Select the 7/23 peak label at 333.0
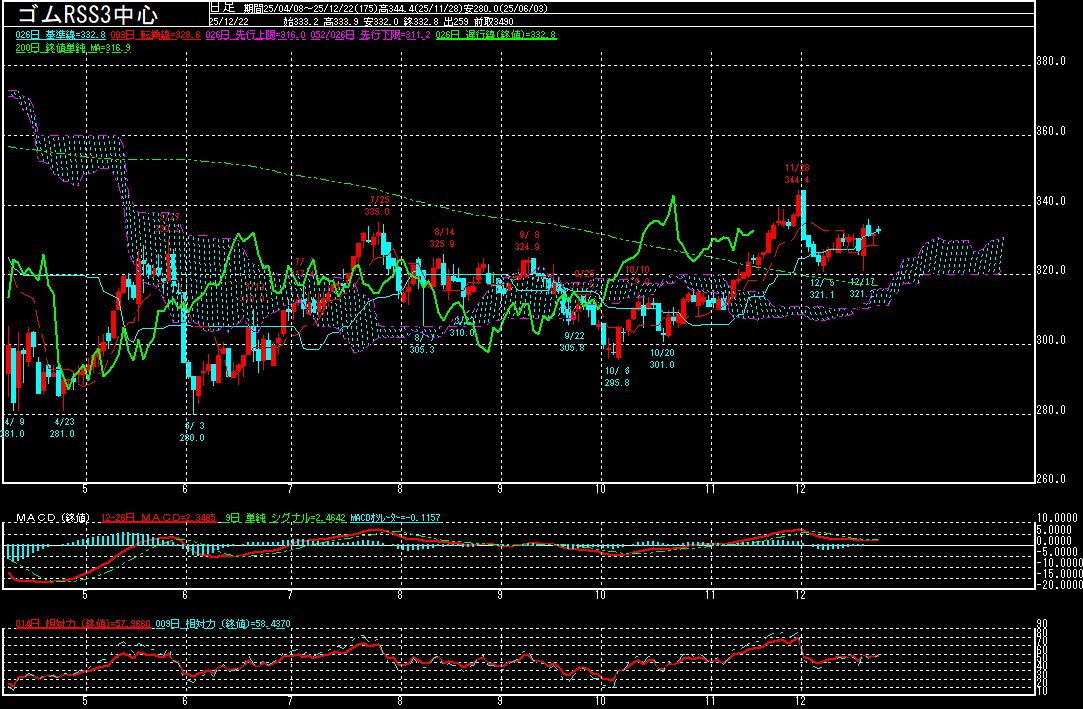 point(377,205)
